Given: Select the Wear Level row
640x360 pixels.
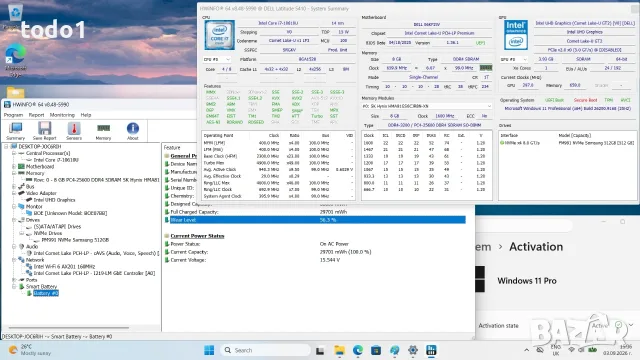Looking at the screenshot, I should 315,220.
